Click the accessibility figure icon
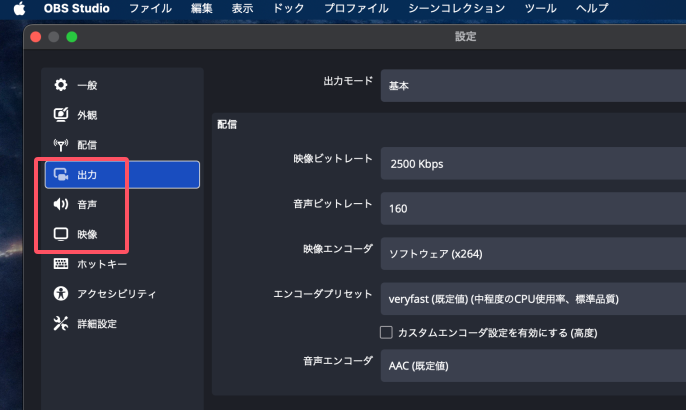 coord(61,294)
